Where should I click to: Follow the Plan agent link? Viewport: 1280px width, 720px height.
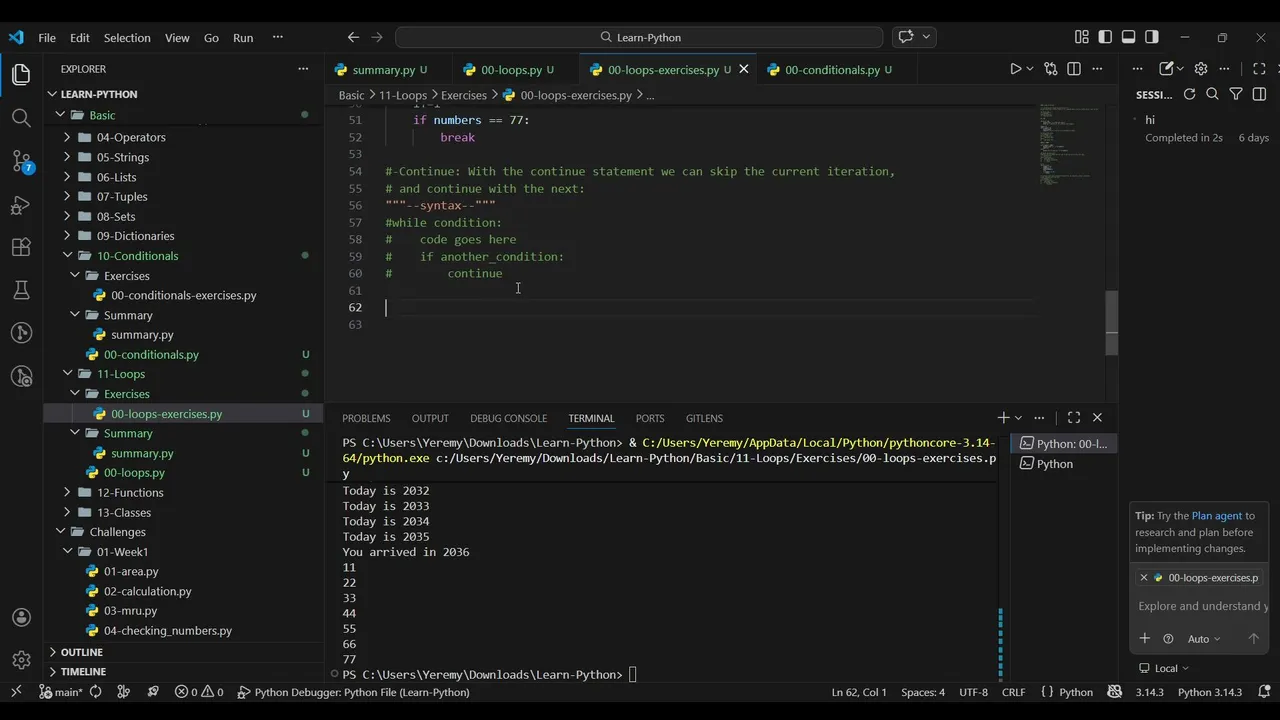pos(1216,516)
